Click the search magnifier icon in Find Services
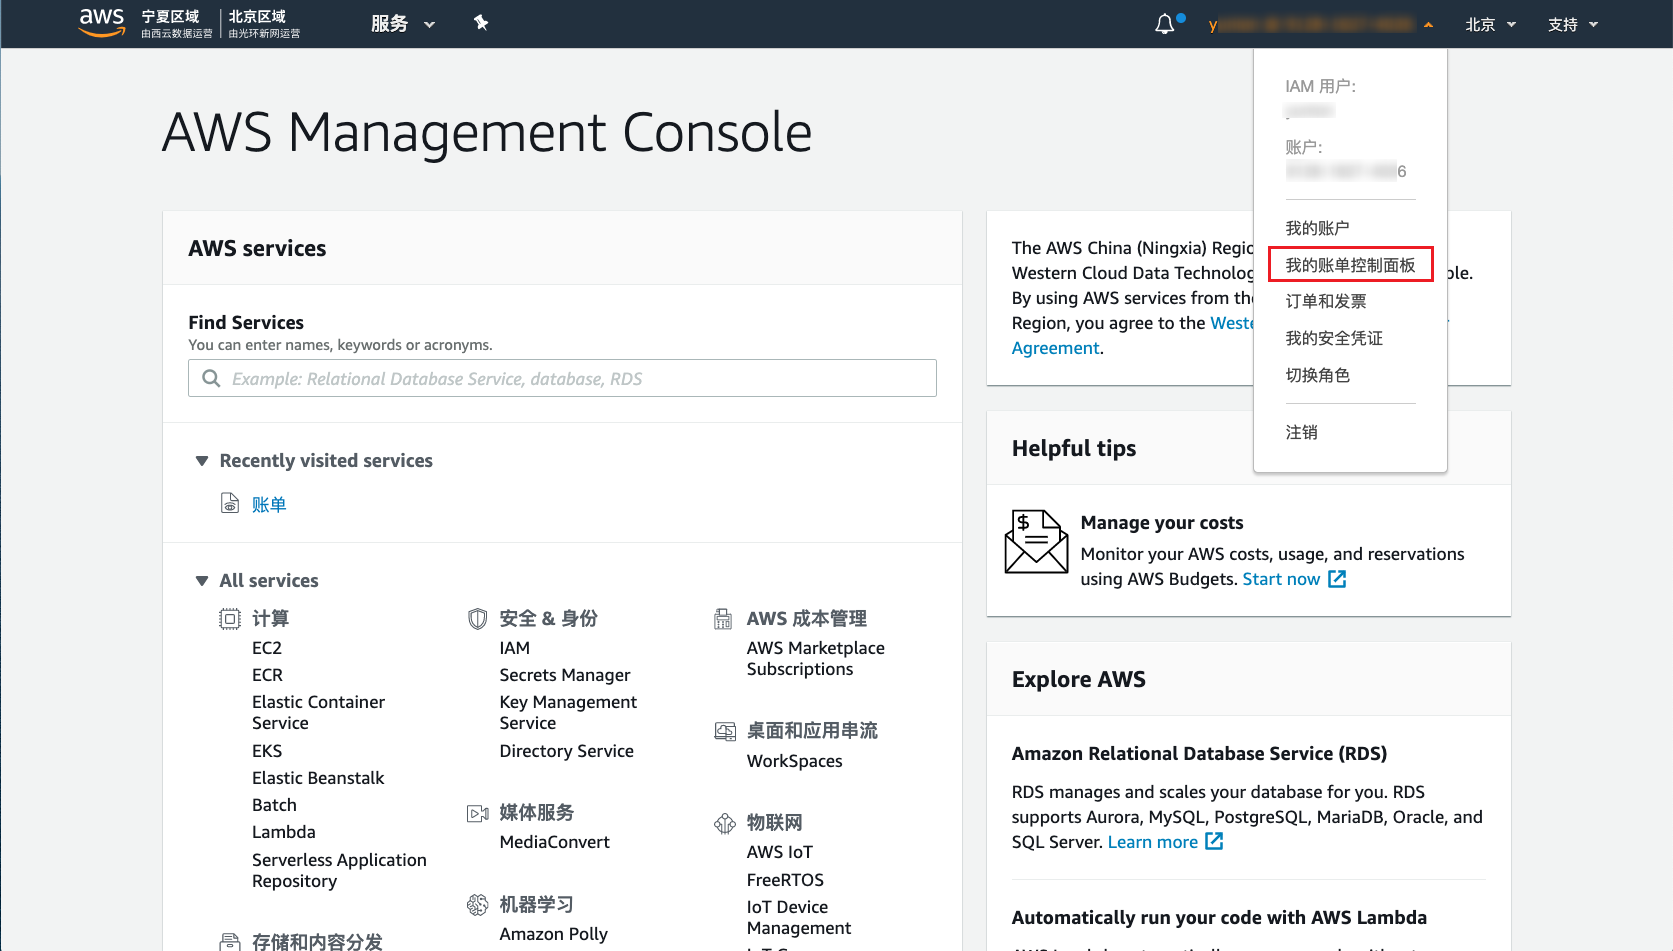Screen dimensions: 1673x951 pyautogui.click(x=211, y=378)
